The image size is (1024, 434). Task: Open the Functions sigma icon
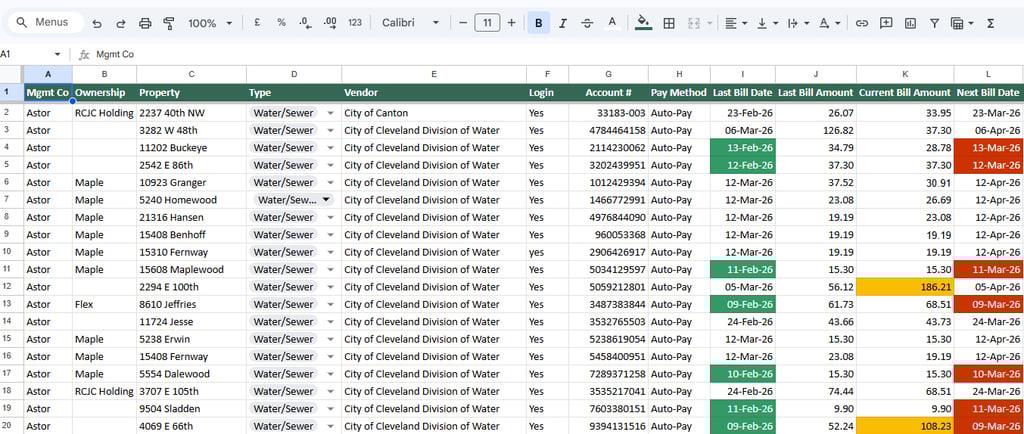click(991, 23)
